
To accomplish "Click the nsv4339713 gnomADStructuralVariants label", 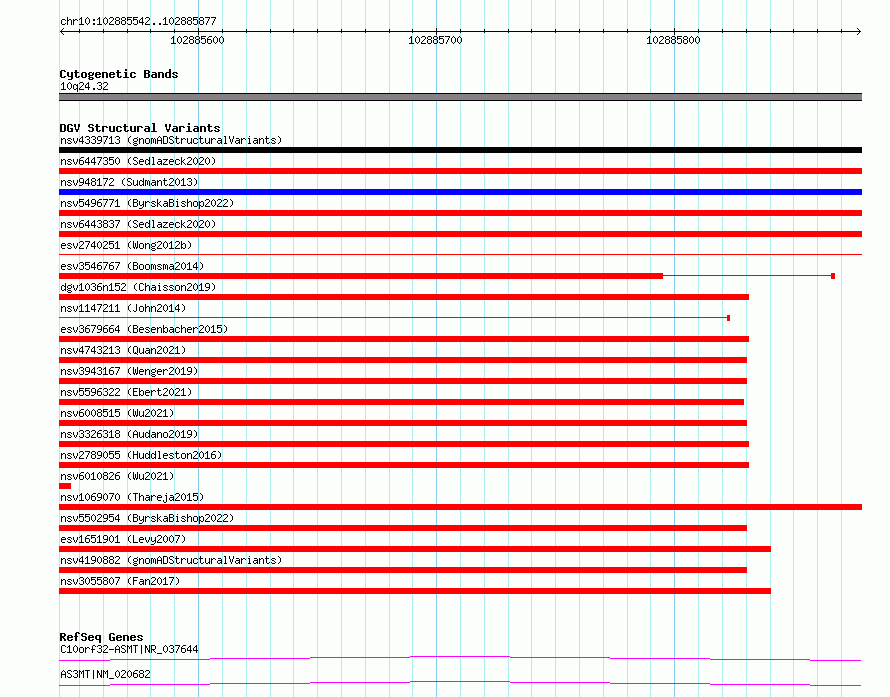I will coord(171,140).
